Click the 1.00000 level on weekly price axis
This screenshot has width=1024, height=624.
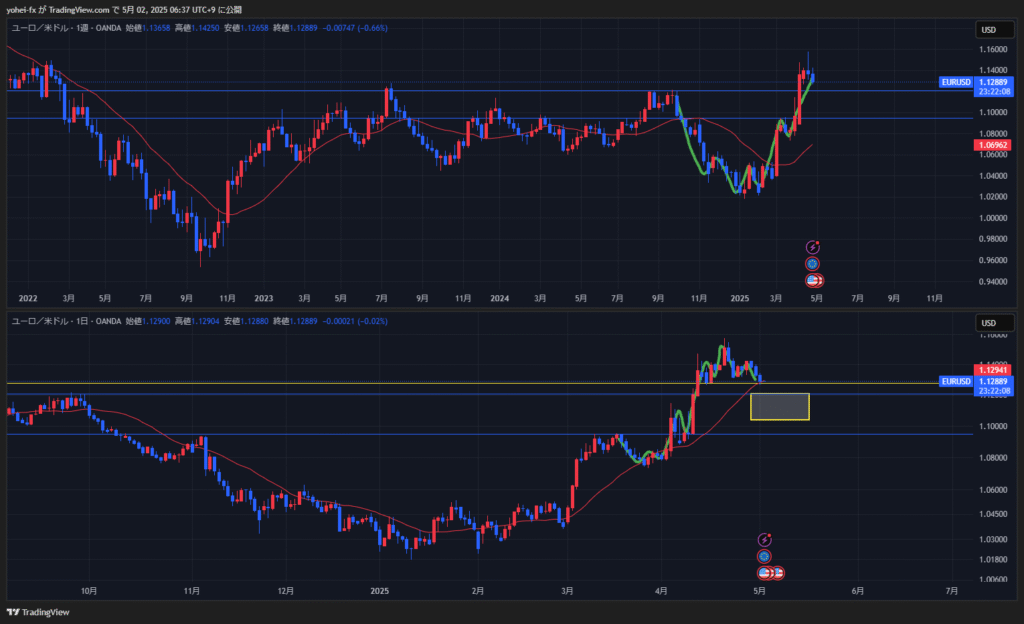coord(993,218)
